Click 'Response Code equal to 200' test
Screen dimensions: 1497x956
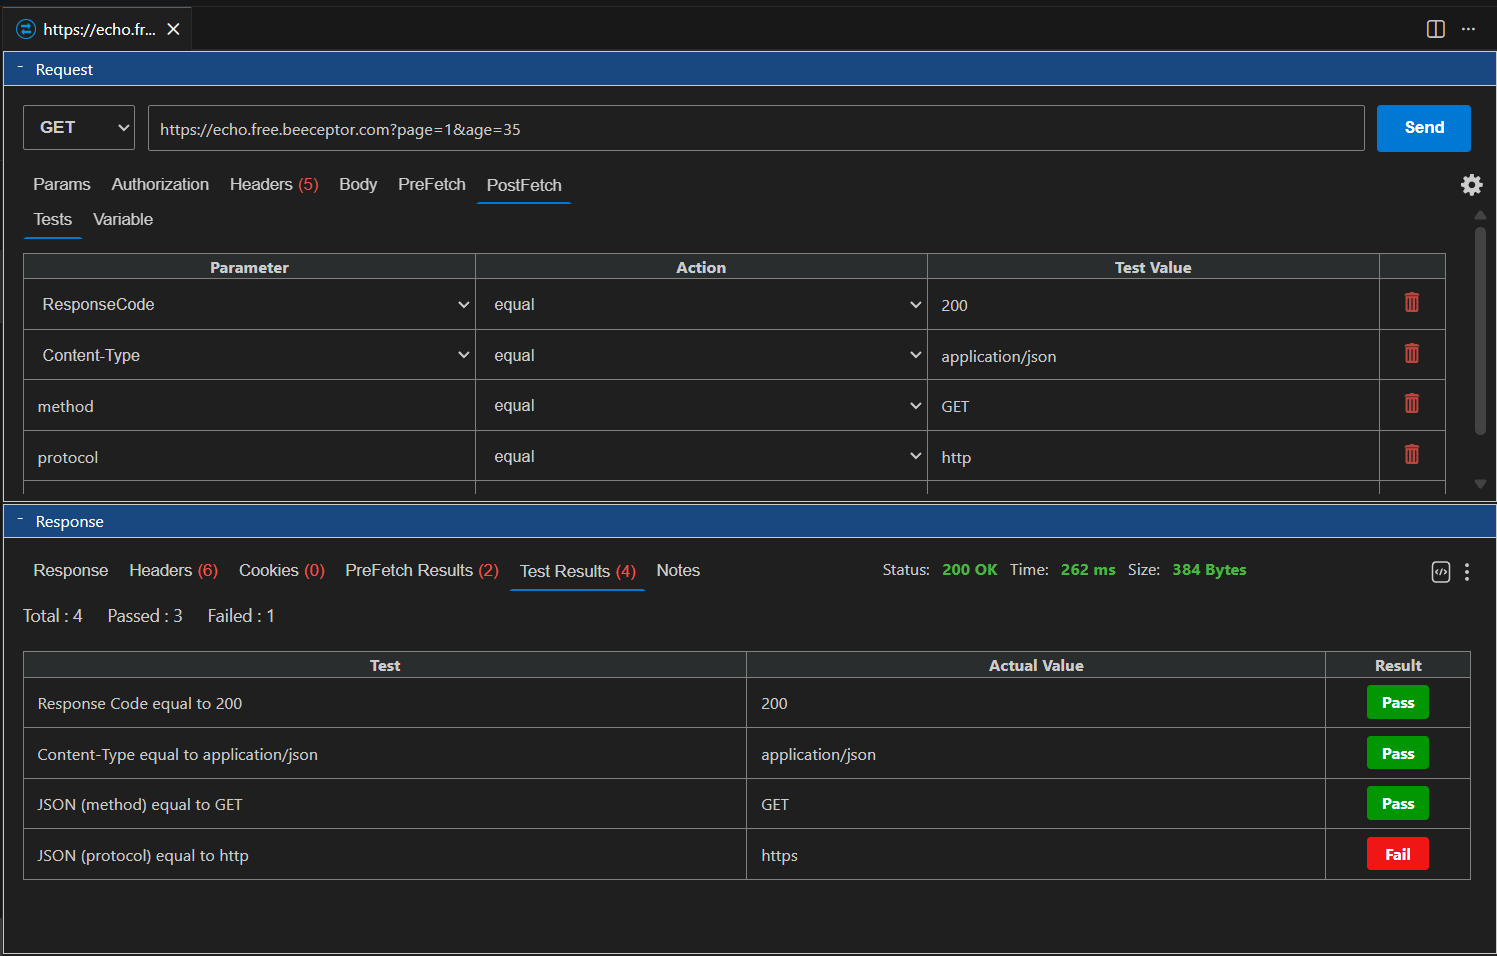click(140, 704)
